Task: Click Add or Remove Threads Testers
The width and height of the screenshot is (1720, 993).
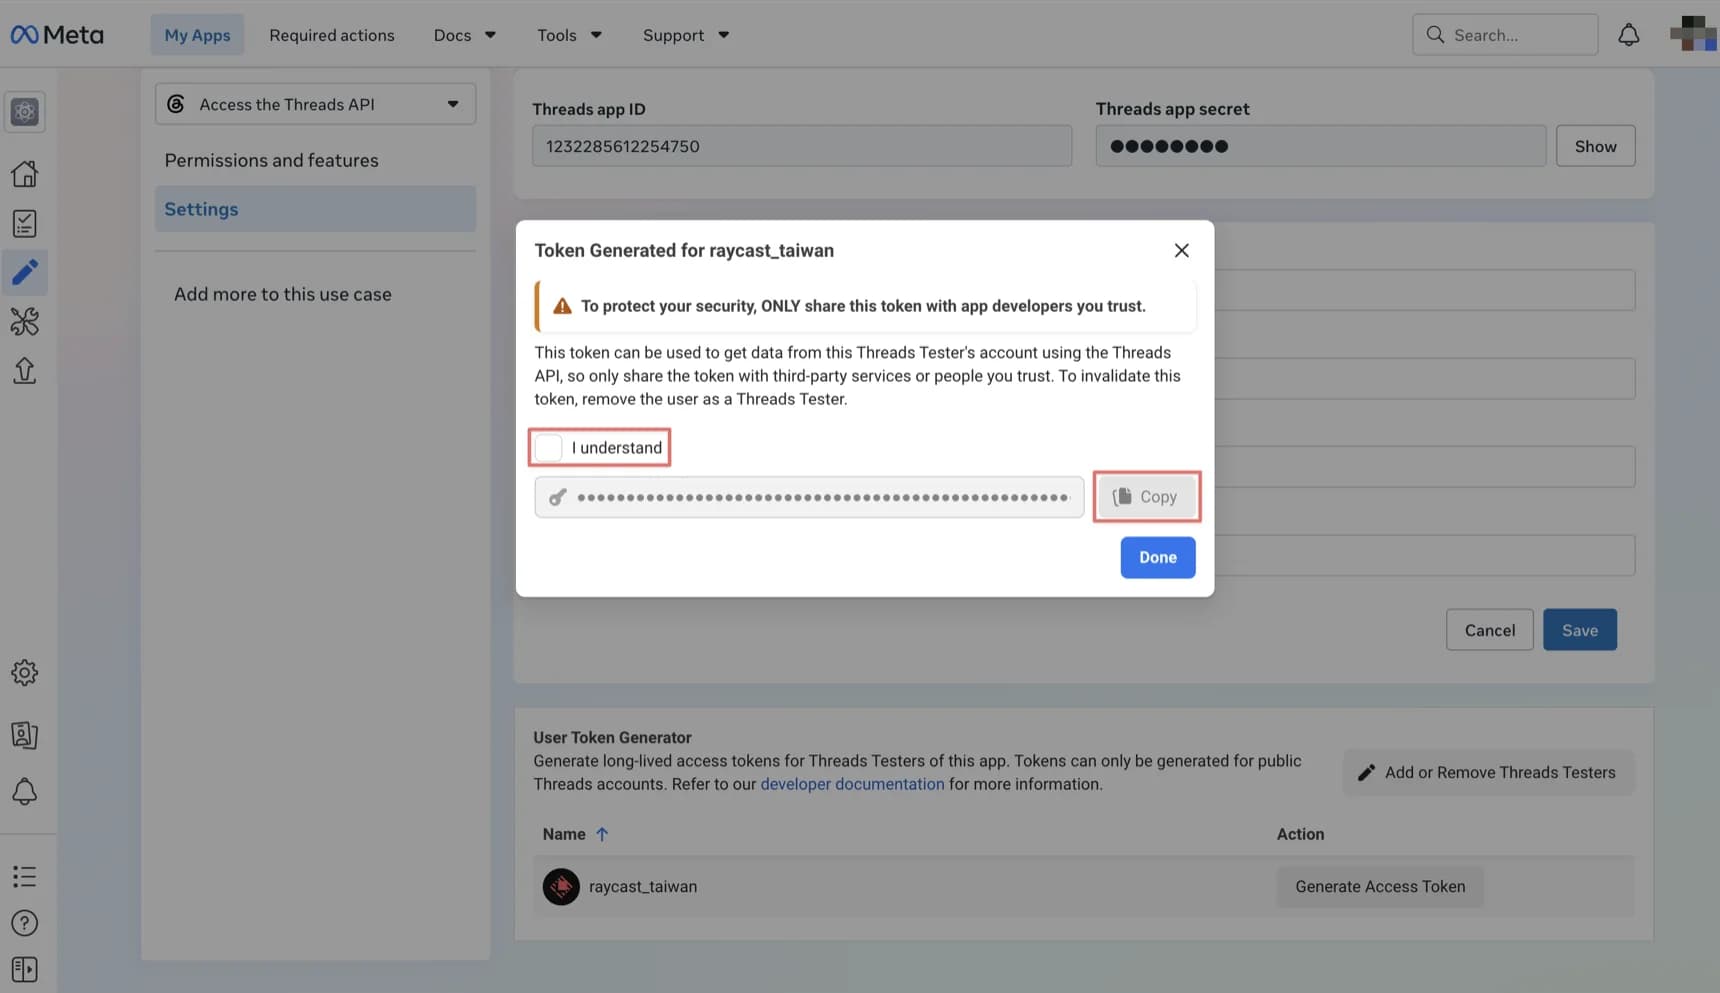Action: (1488, 772)
